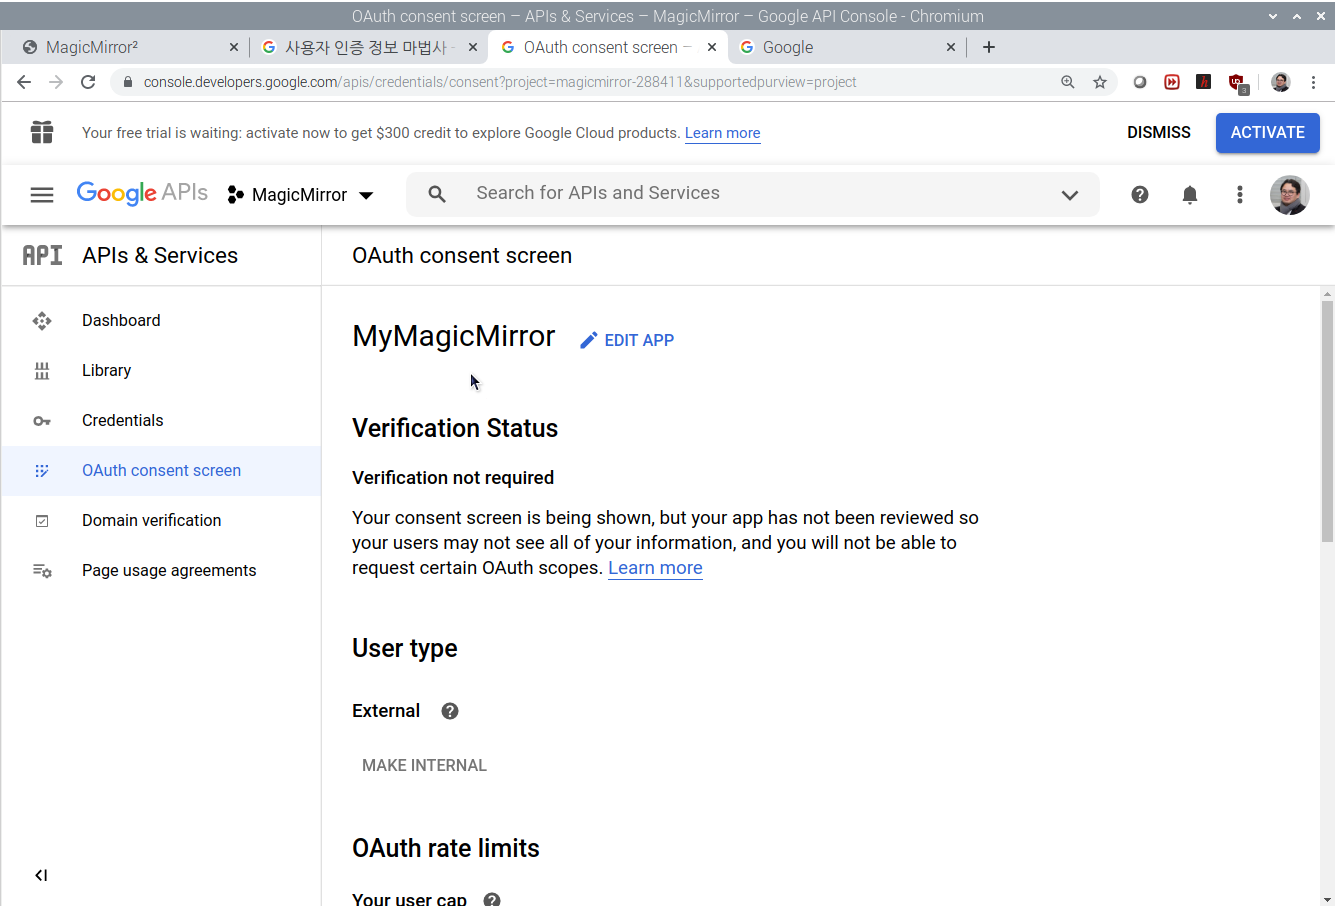
Task: Click the scrollbar down arrow
Action: click(1327, 899)
